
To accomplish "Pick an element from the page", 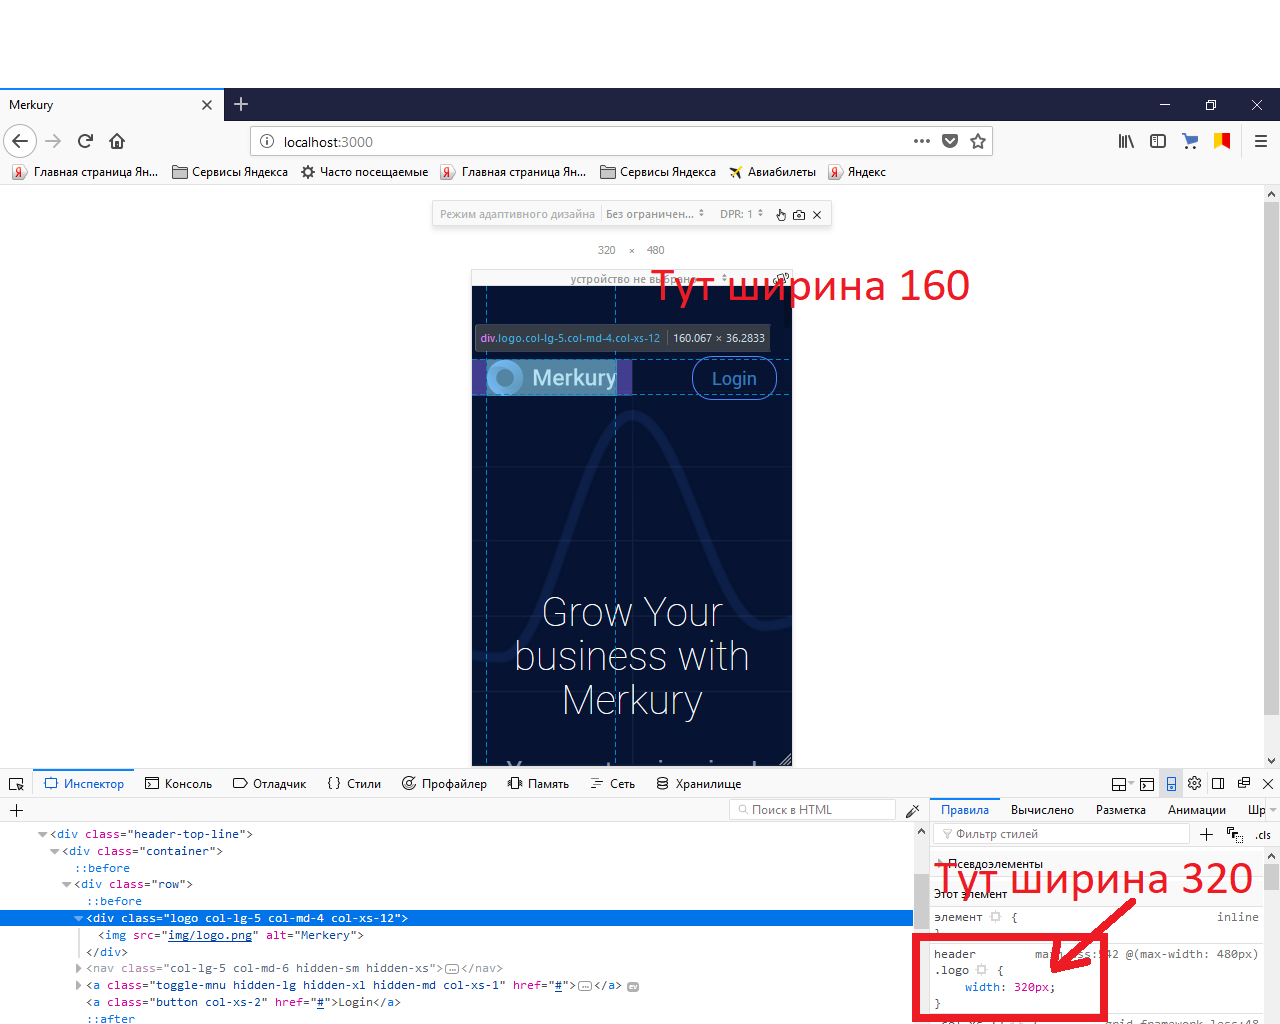I will (16, 784).
